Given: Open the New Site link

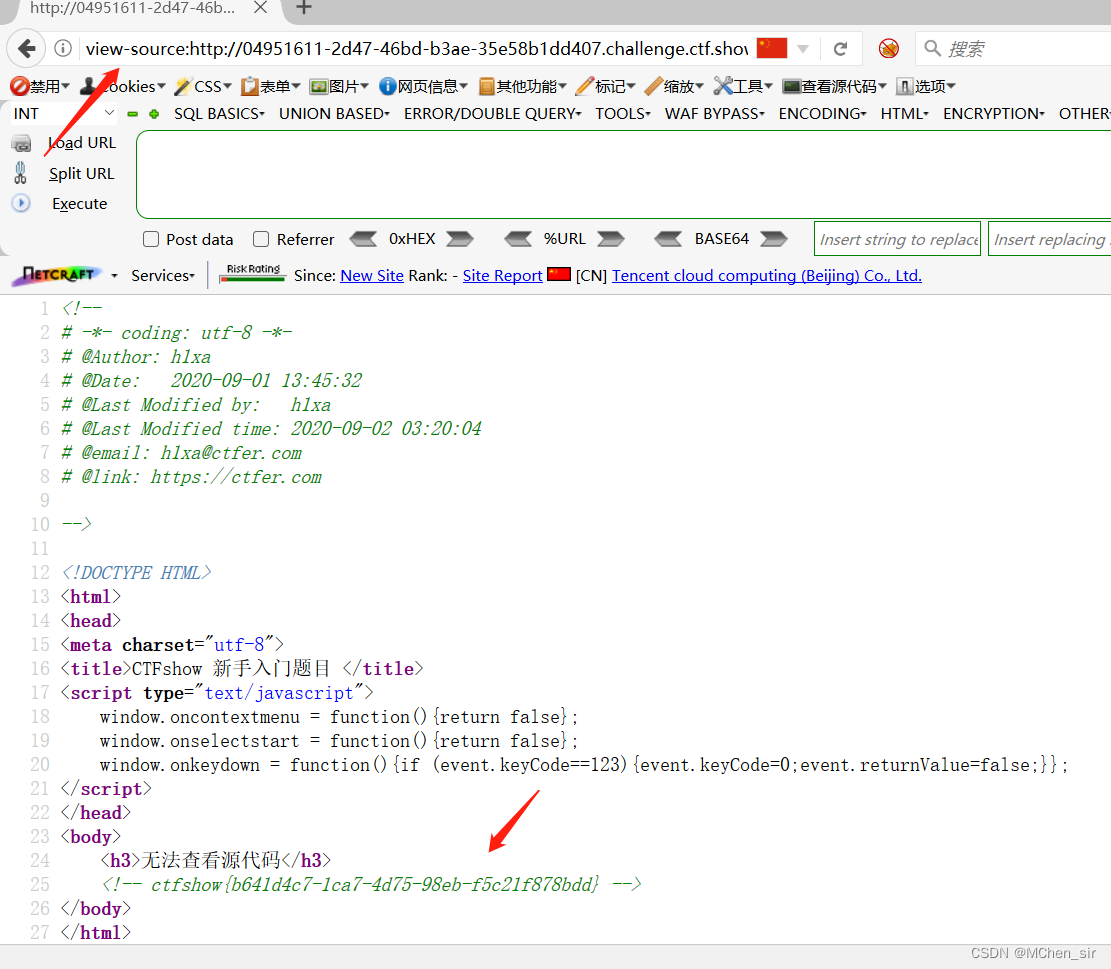Looking at the screenshot, I should coord(371,275).
